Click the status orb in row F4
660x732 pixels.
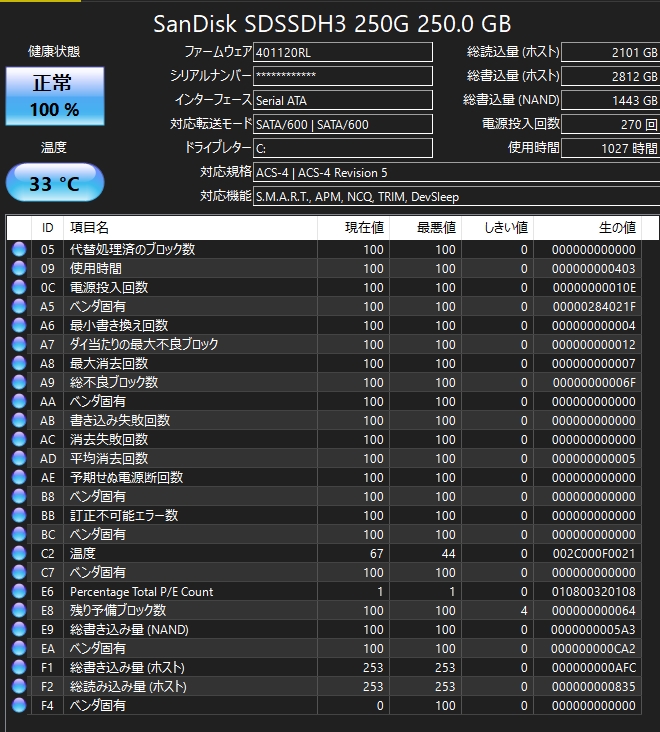pos(19,705)
